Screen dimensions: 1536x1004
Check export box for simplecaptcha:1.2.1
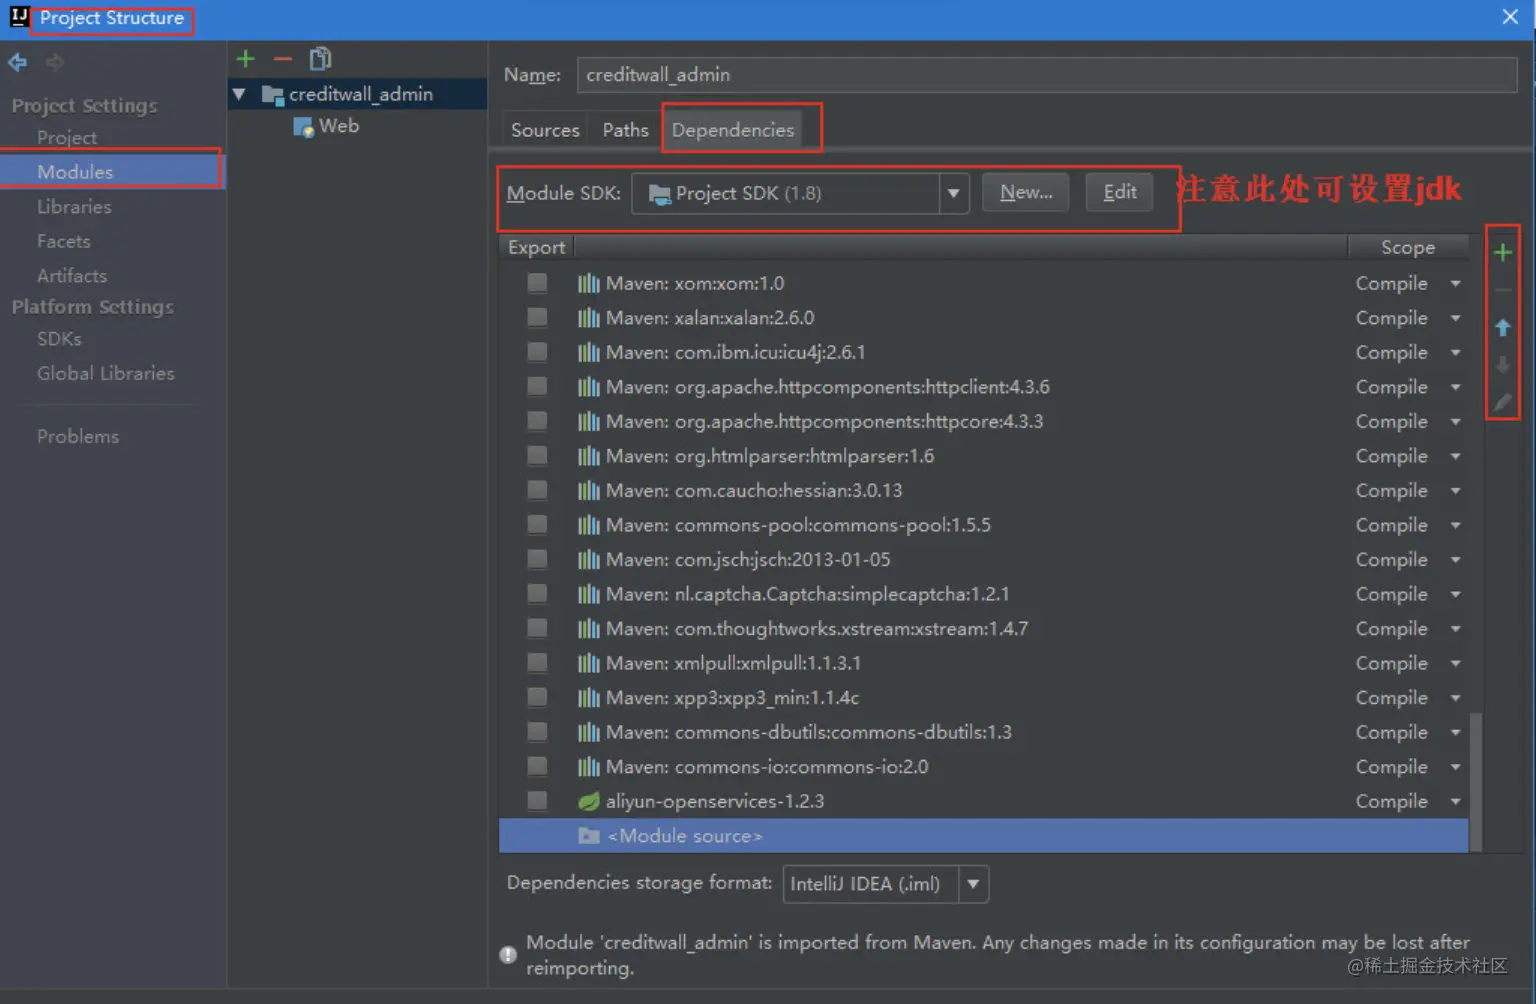[x=537, y=594]
